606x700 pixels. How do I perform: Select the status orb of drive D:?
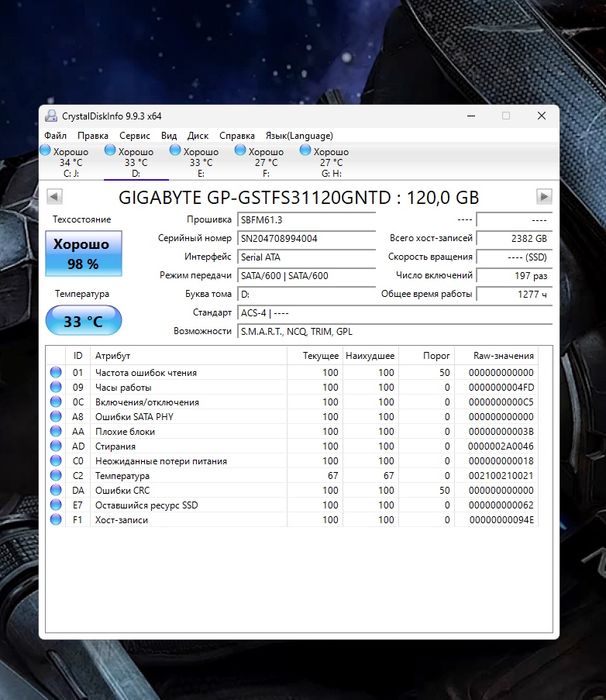tap(110, 150)
